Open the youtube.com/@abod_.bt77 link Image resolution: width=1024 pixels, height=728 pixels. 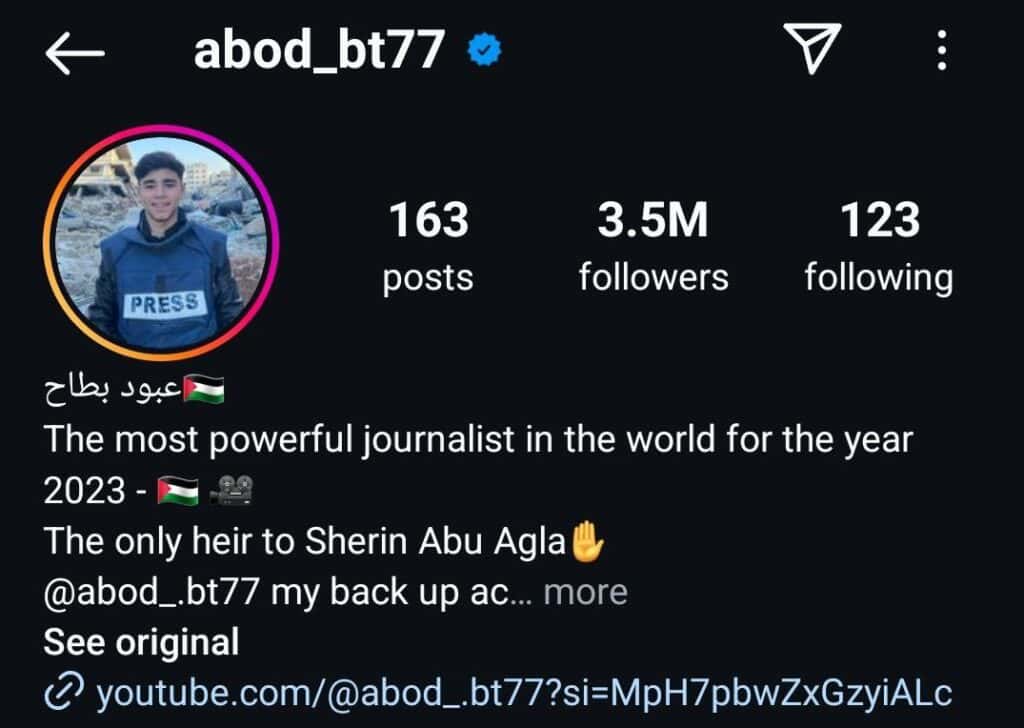coord(524,693)
